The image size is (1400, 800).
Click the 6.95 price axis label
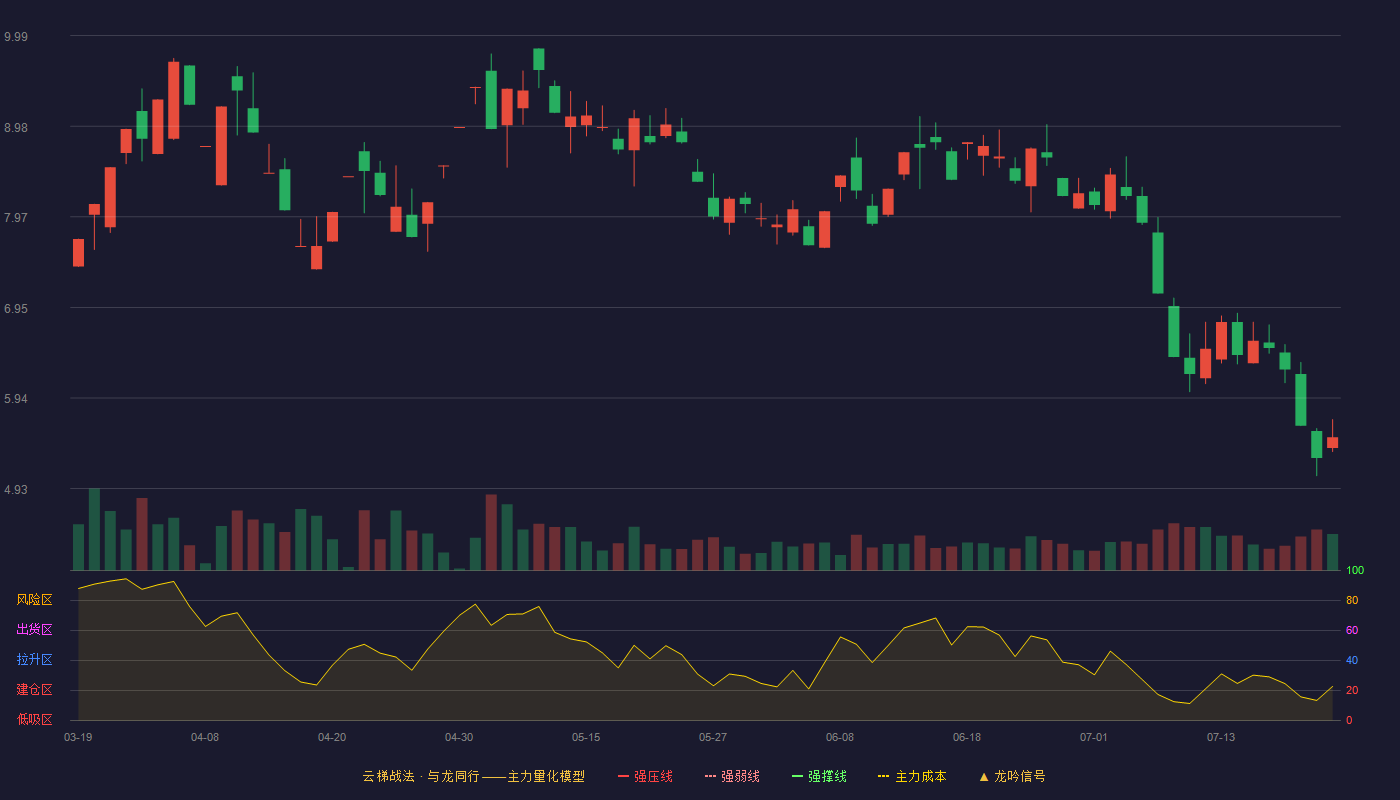16,309
